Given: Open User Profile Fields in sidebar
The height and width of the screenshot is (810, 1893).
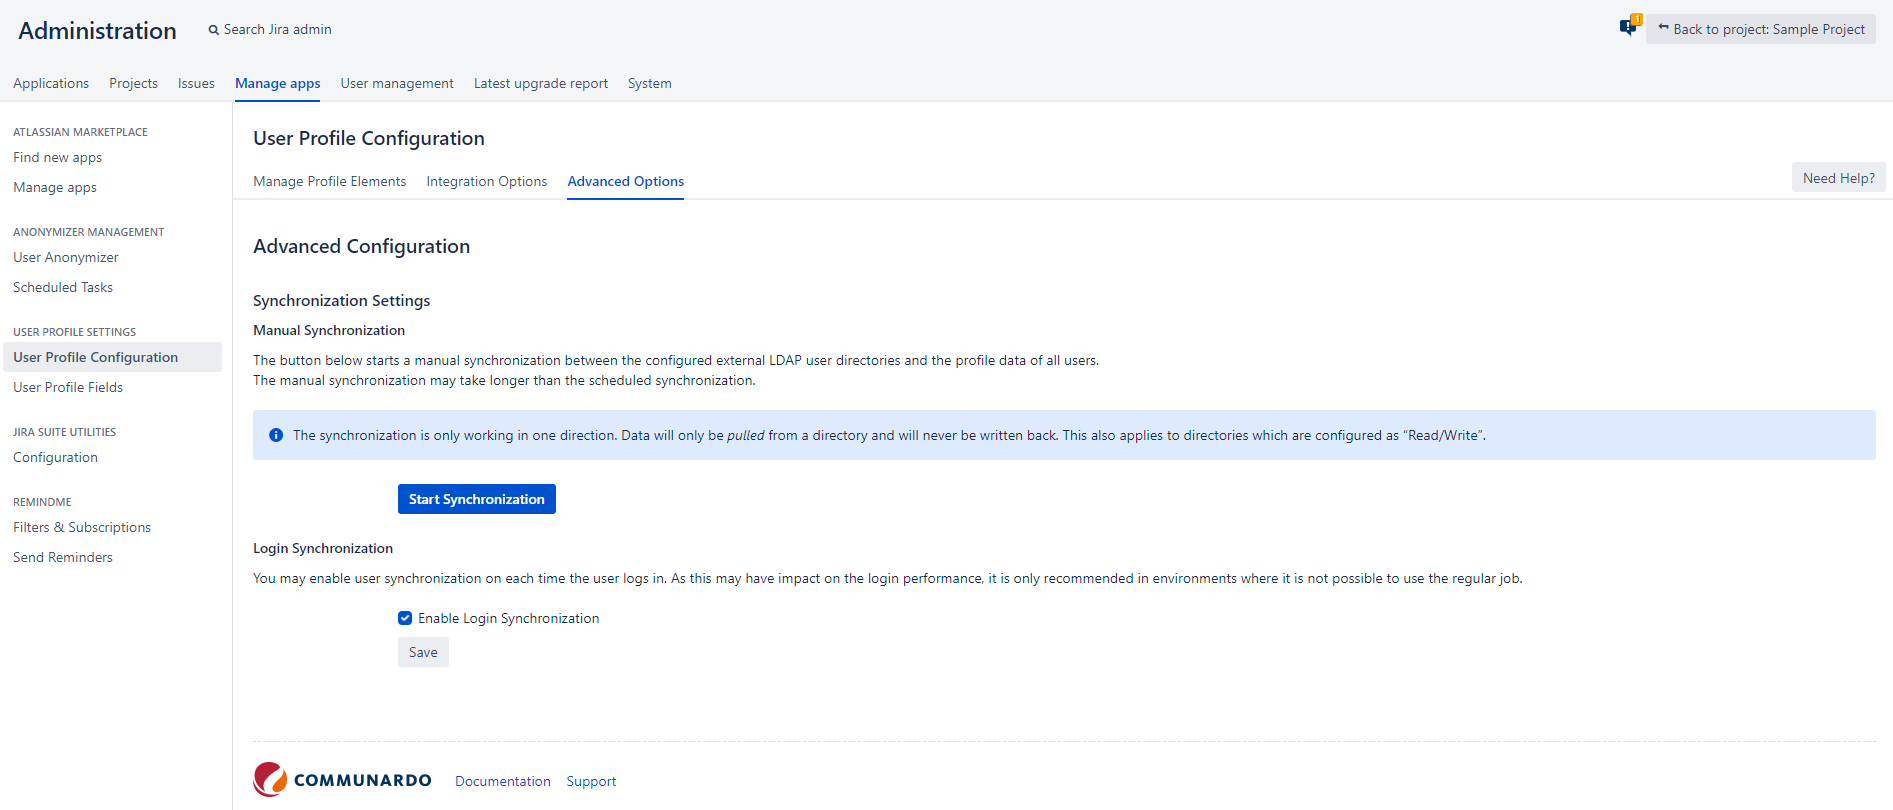Looking at the screenshot, I should pos(68,387).
